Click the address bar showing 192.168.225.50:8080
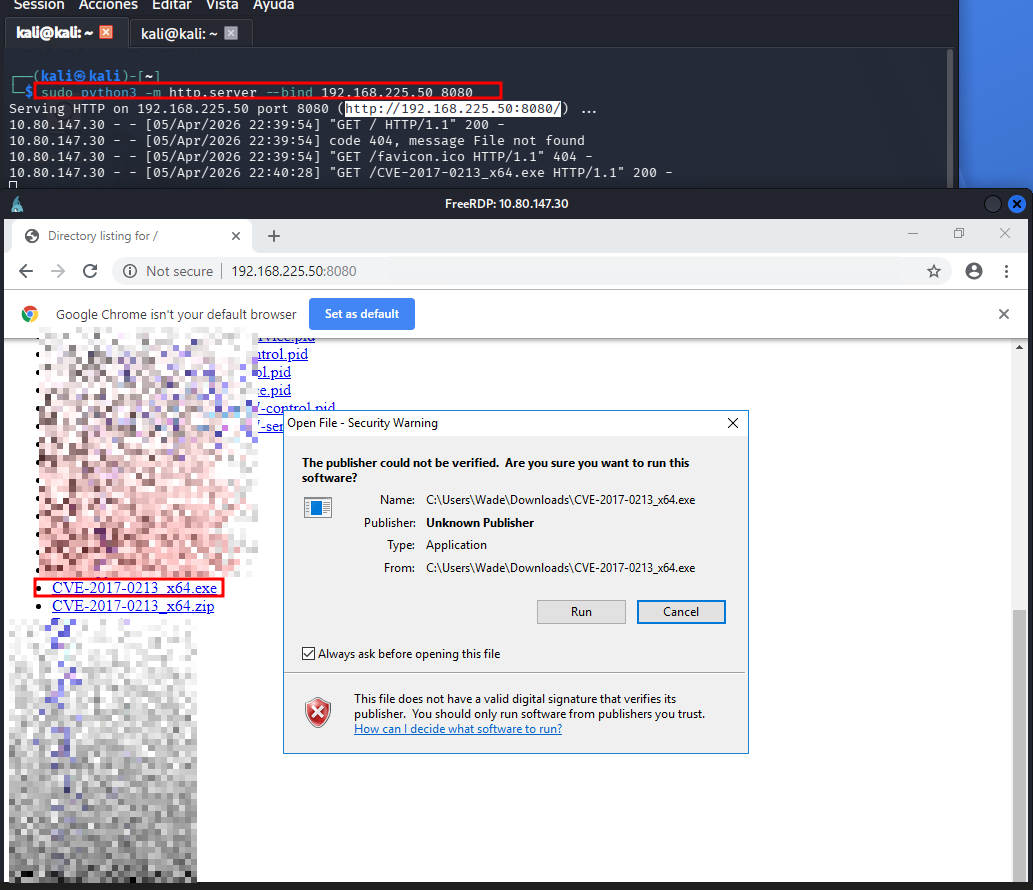Image resolution: width=1033 pixels, height=890 pixels. 500,271
